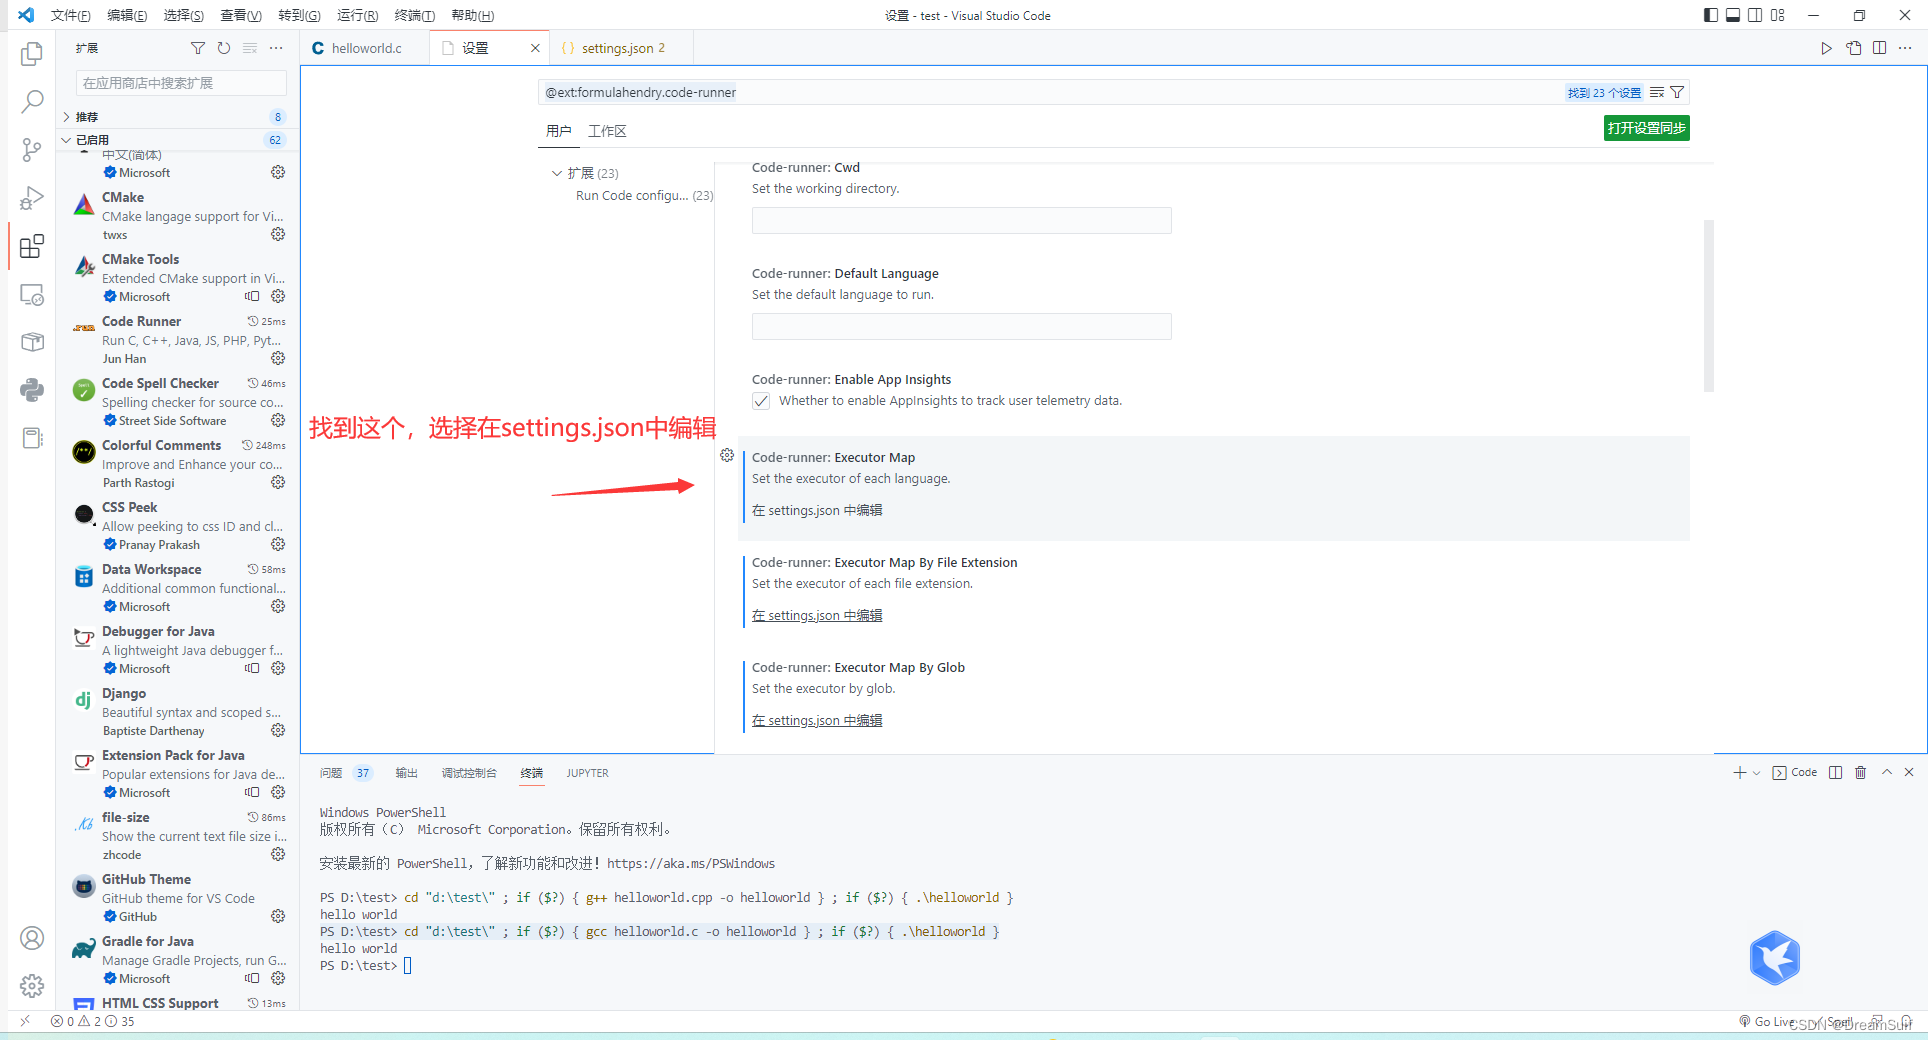Screen dimensions: 1928x1040
Task: Click the gear beside Executor Map setting
Action: (727, 455)
